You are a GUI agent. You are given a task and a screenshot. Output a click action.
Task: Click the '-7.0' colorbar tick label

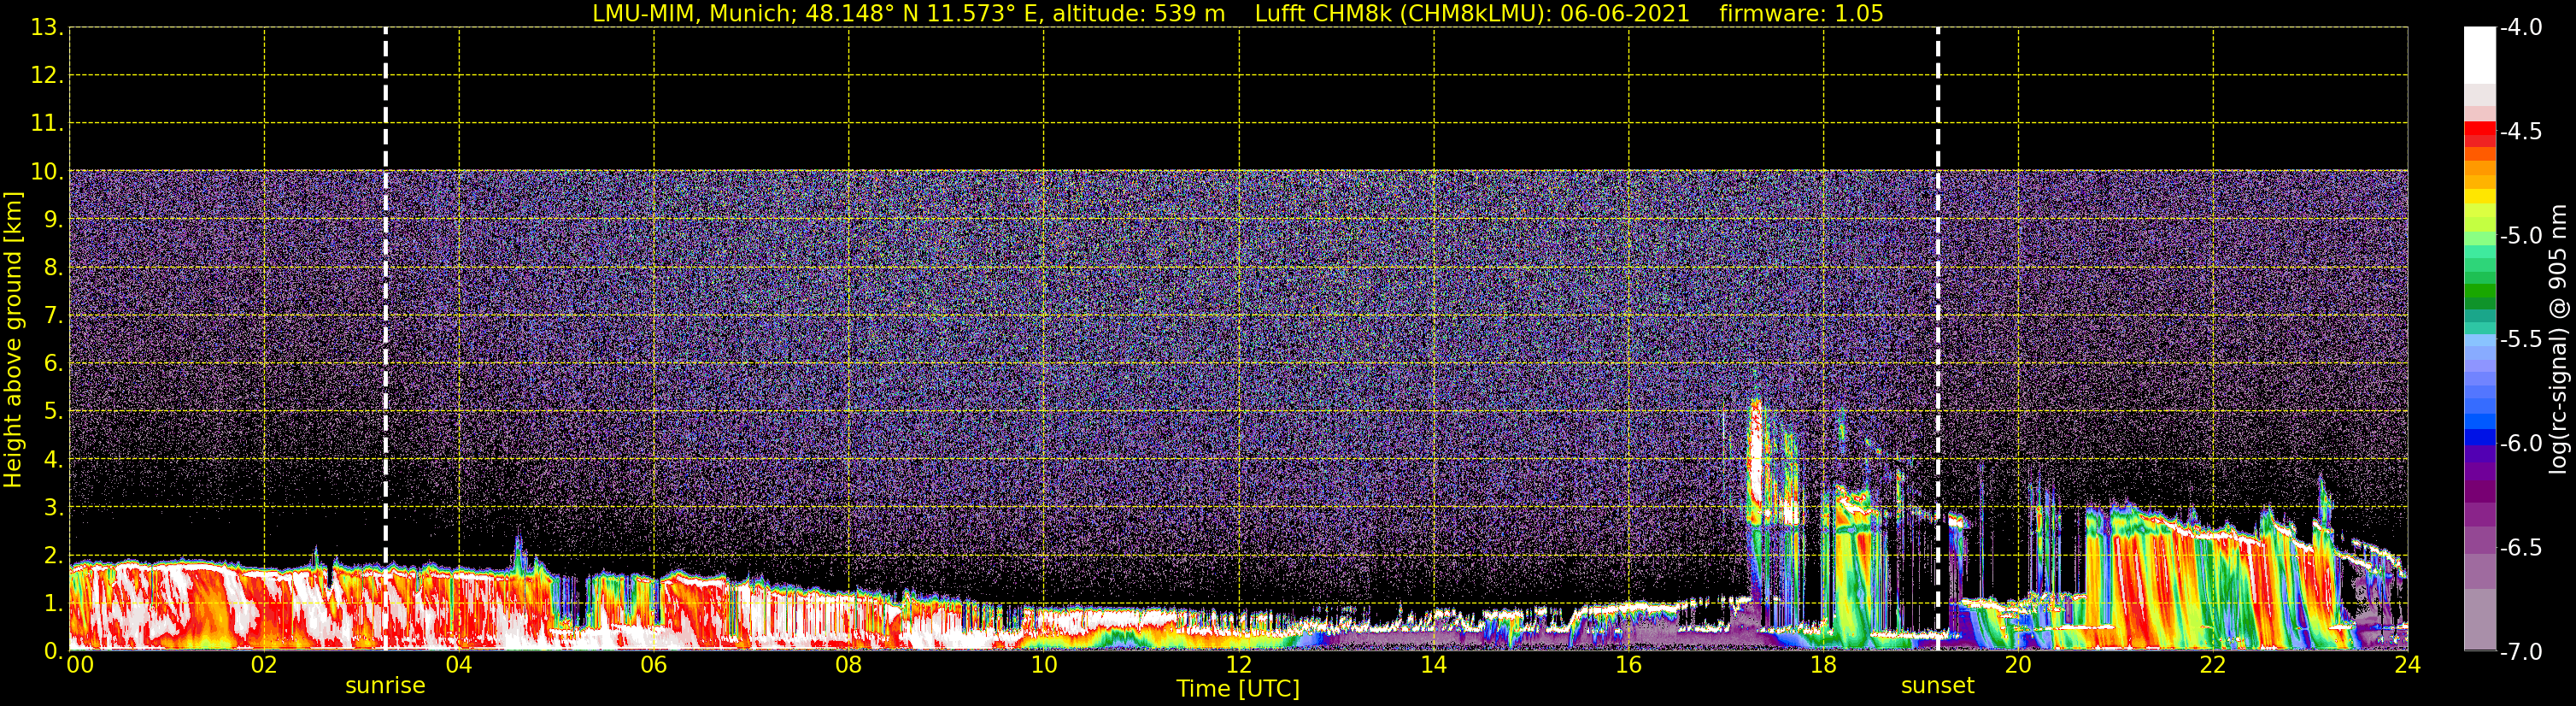(x=2521, y=651)
